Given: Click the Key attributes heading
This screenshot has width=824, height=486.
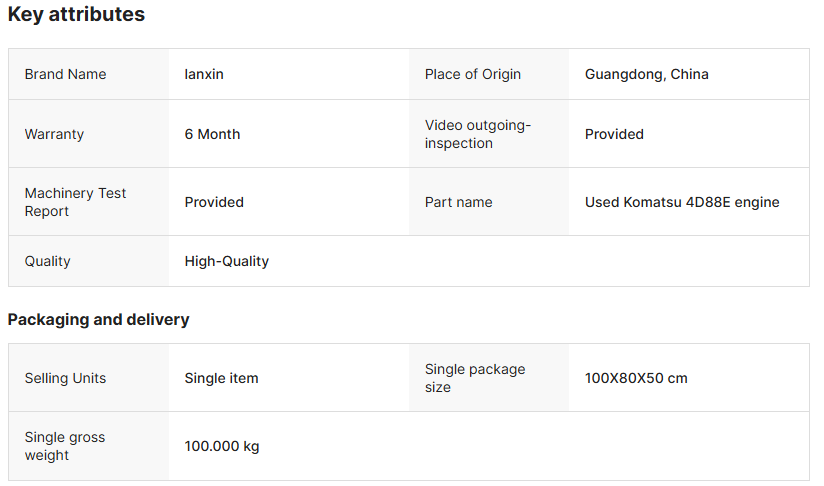Looking at the screenshot, I should (x=76, y=15).
